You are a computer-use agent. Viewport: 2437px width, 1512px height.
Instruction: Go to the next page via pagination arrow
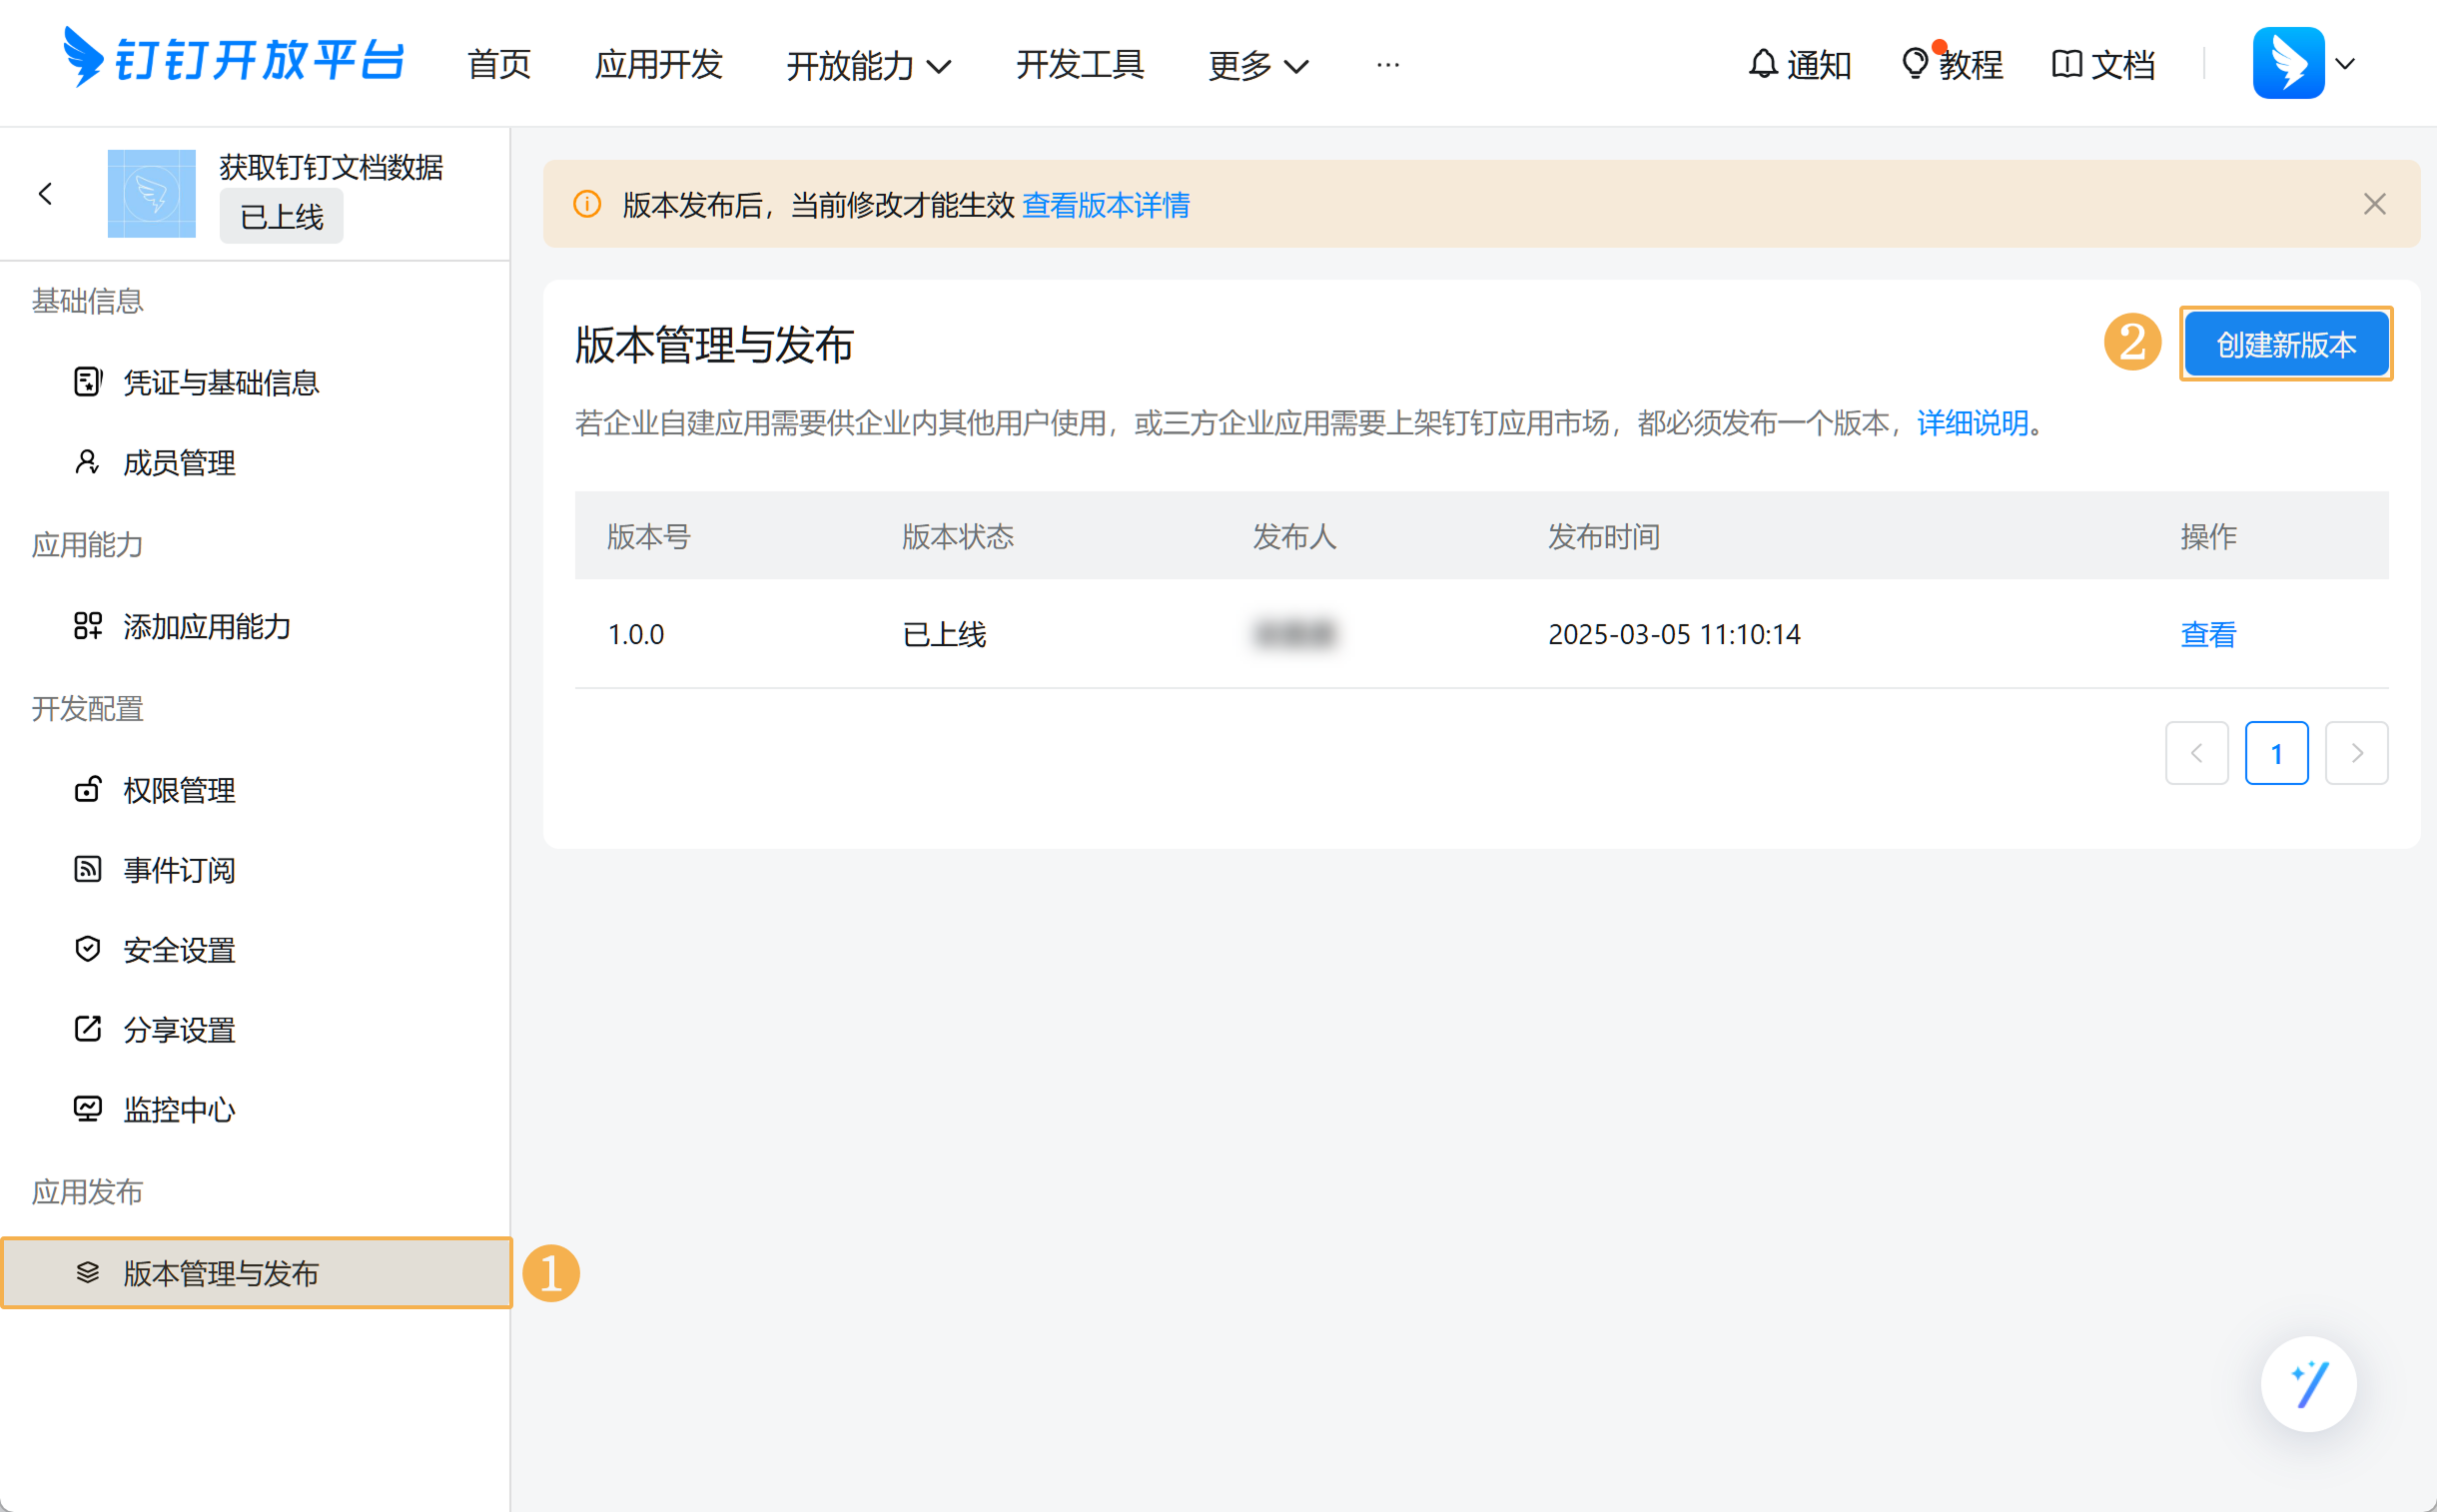click(x=2356, y=753)
